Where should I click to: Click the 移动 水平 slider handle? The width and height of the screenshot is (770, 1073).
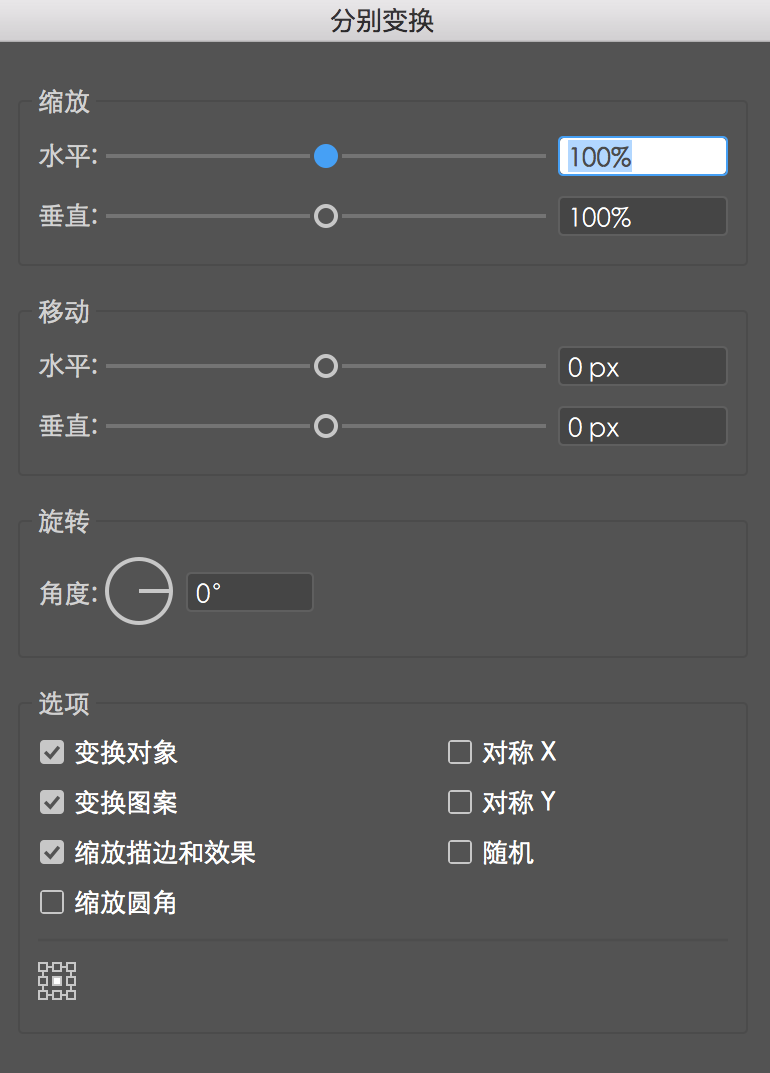click(326, 367)
